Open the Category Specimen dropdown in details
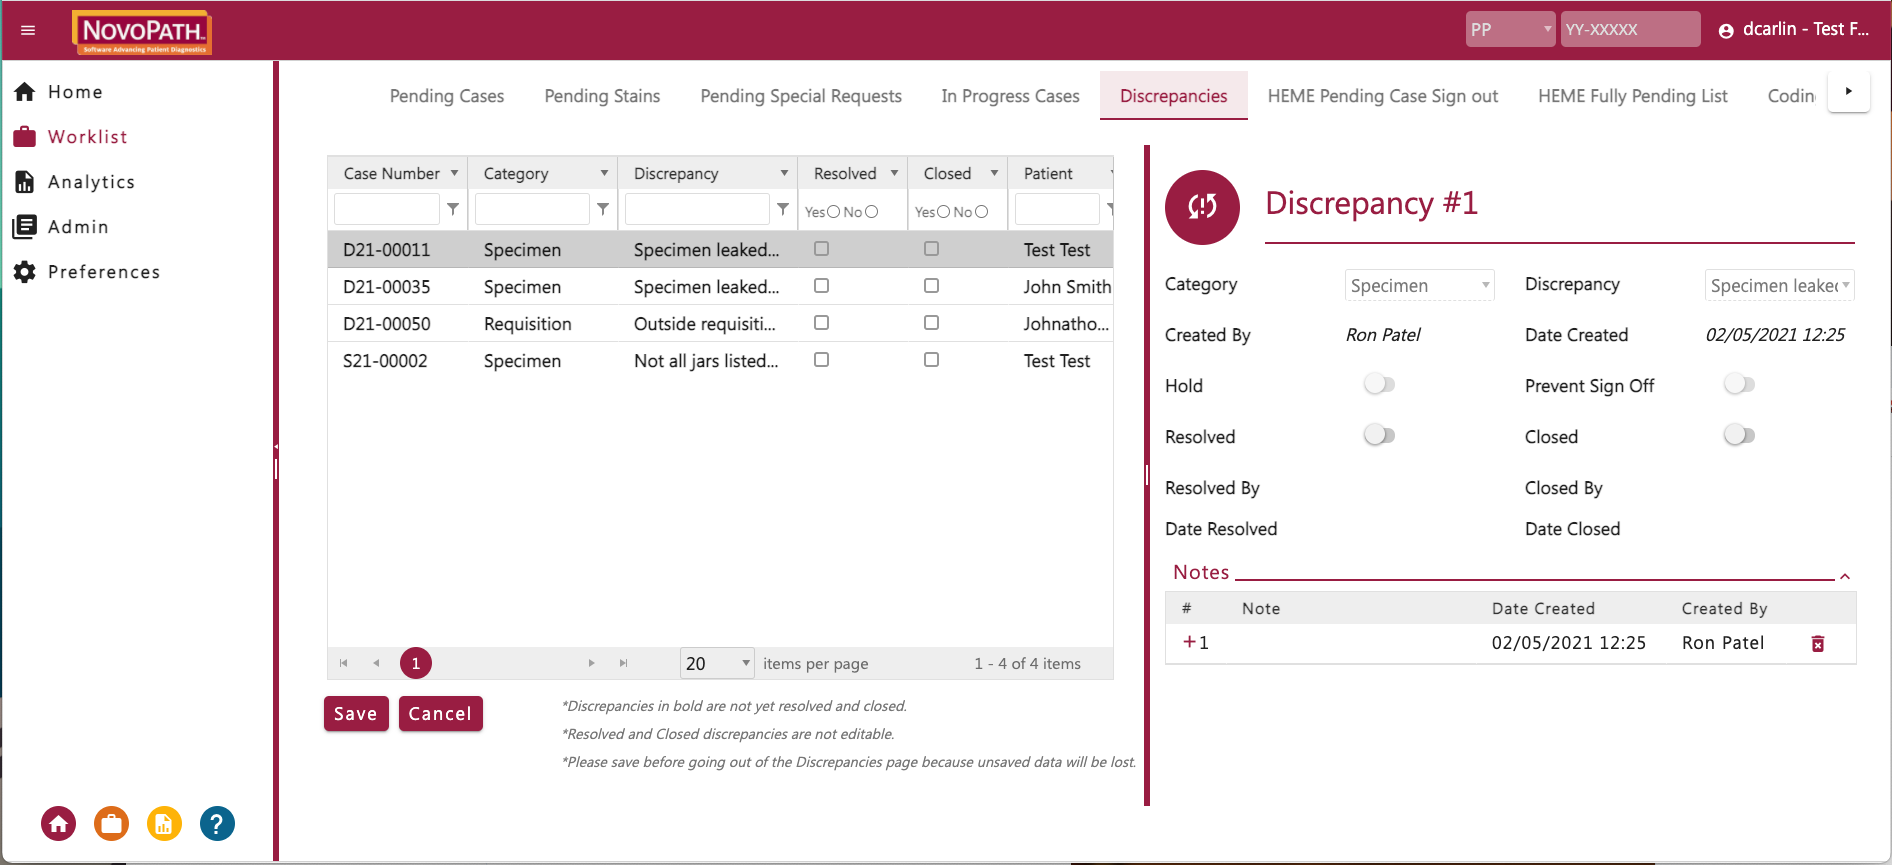 pos(1419,286)
